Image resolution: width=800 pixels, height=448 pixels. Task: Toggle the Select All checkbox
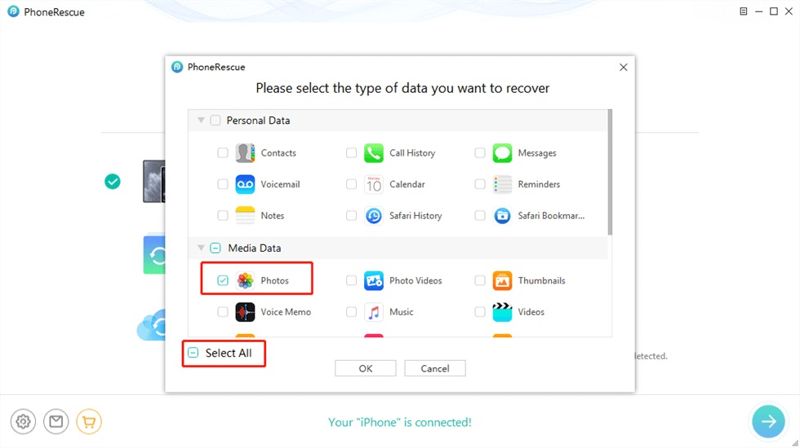[x=193, y=353]
